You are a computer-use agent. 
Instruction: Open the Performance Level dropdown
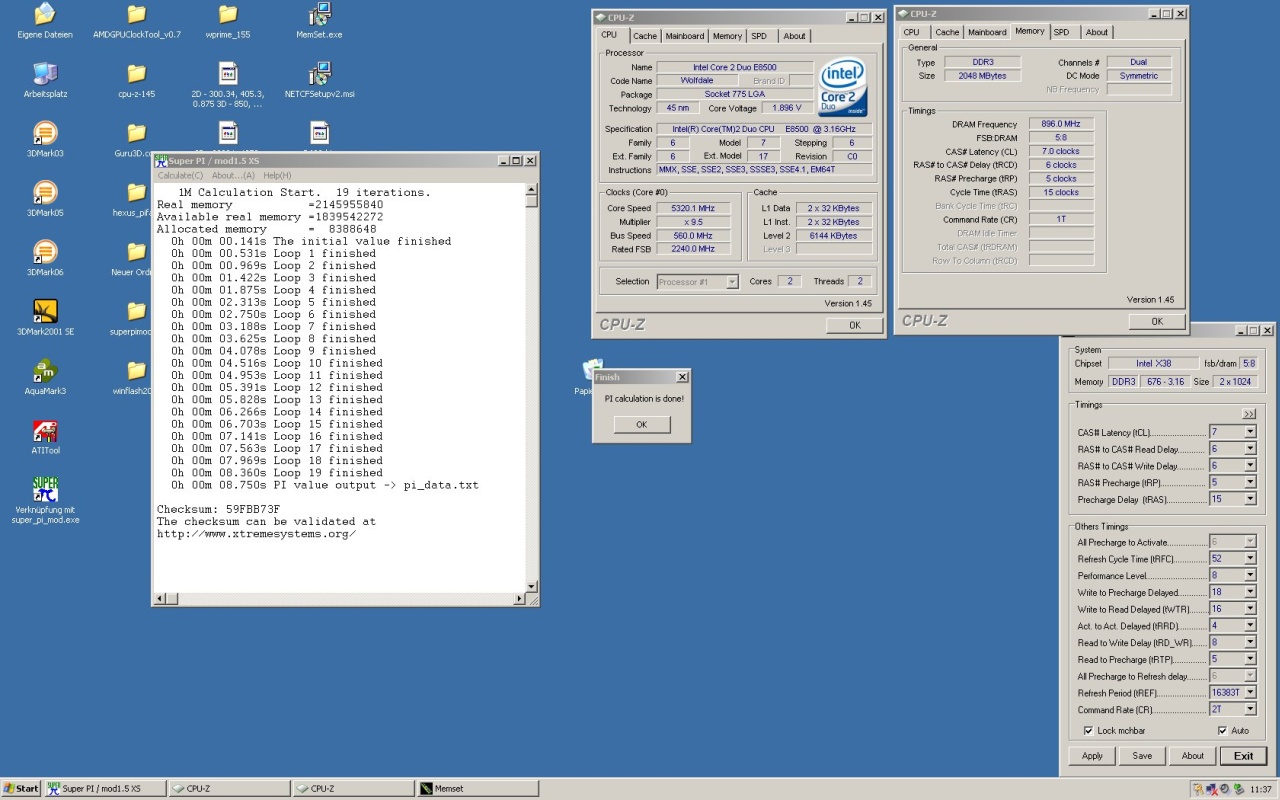pyautogui.click(x=1249, y=575)
